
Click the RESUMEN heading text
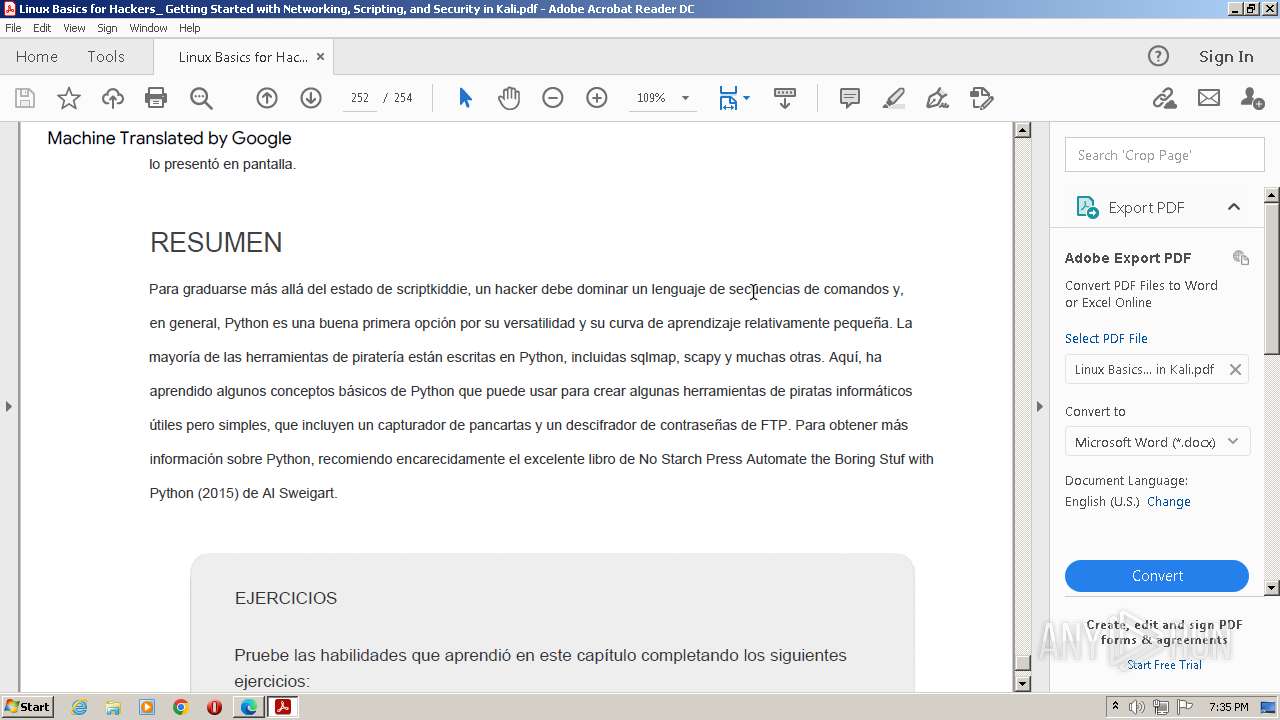(216, 242)
